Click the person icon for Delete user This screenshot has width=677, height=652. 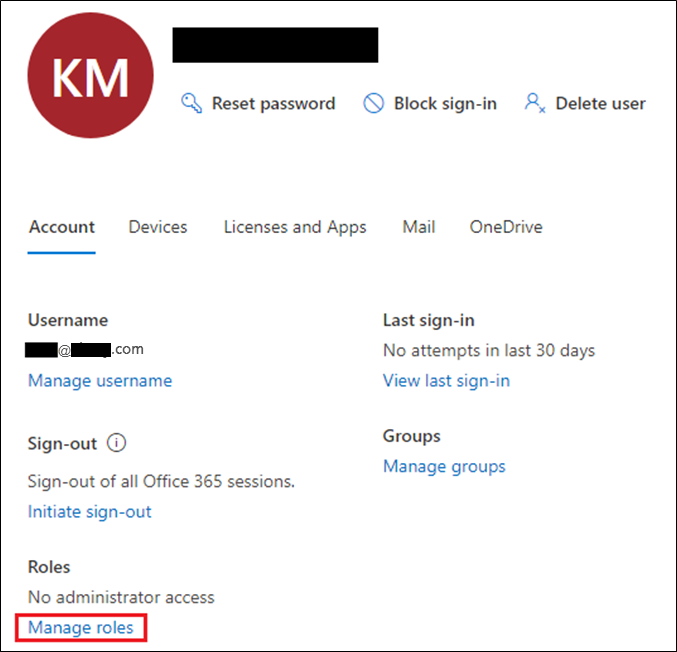click(x=535, y=103)
